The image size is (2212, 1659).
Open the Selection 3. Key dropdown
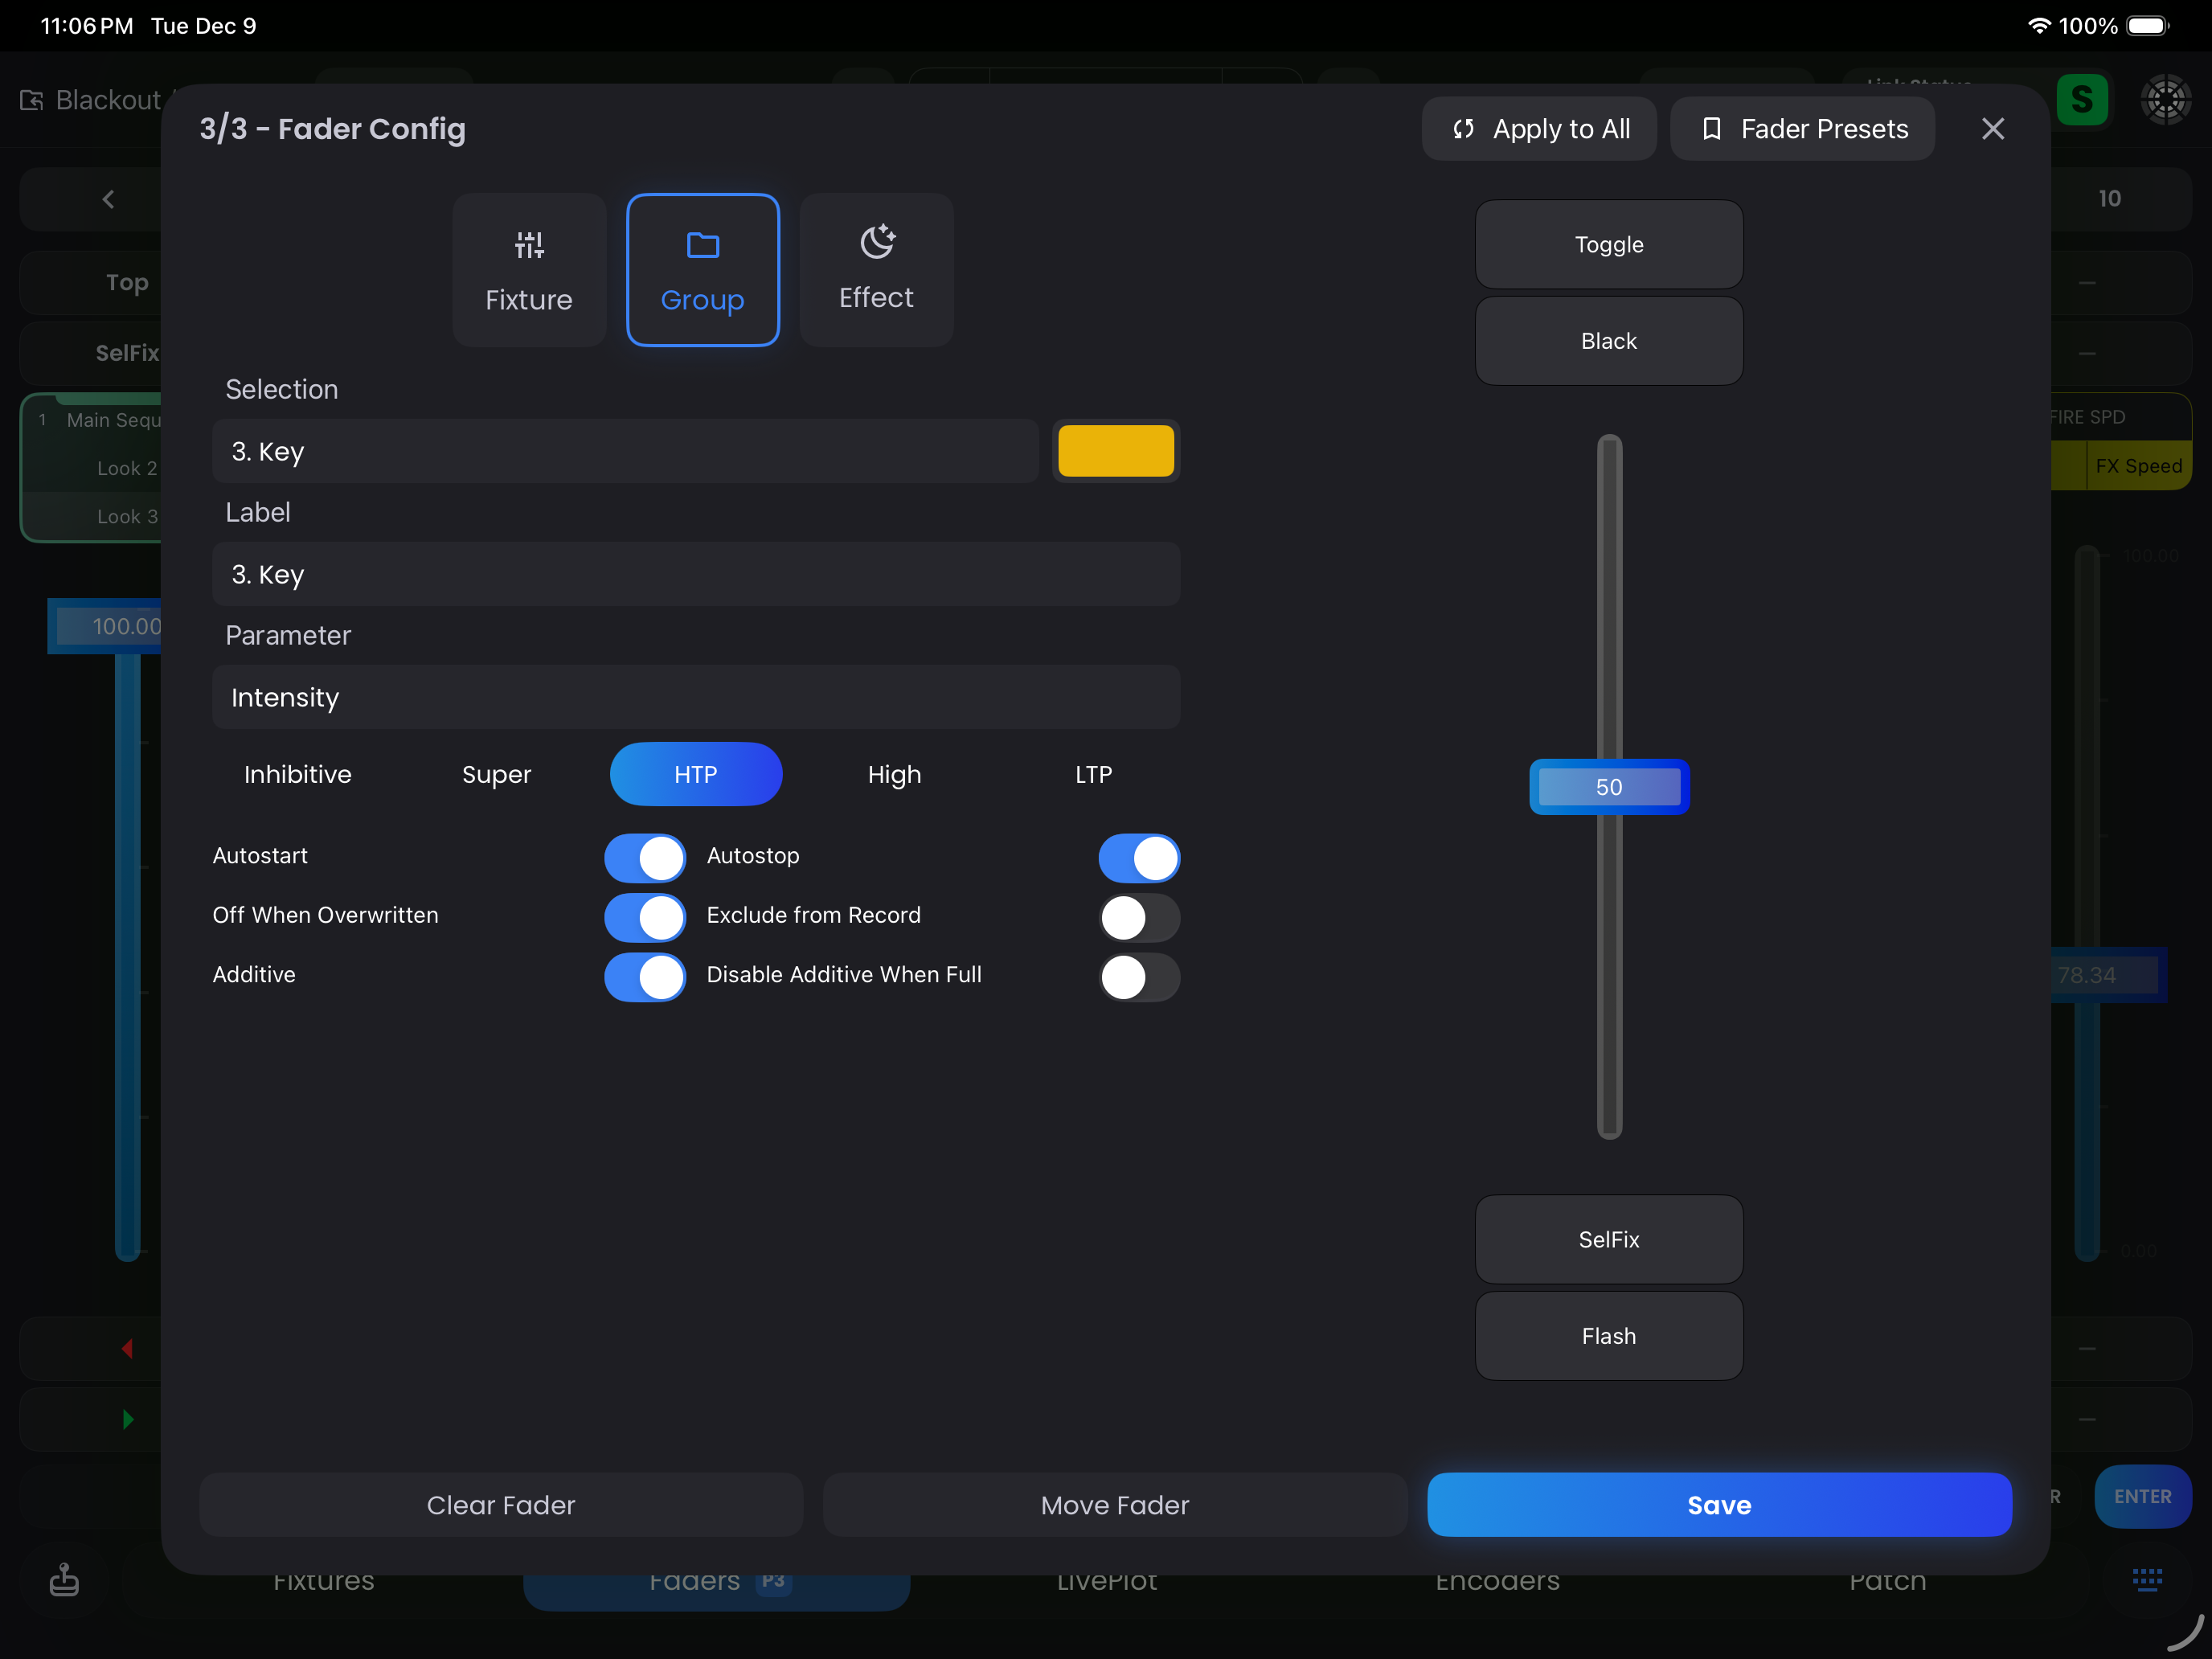625,452
